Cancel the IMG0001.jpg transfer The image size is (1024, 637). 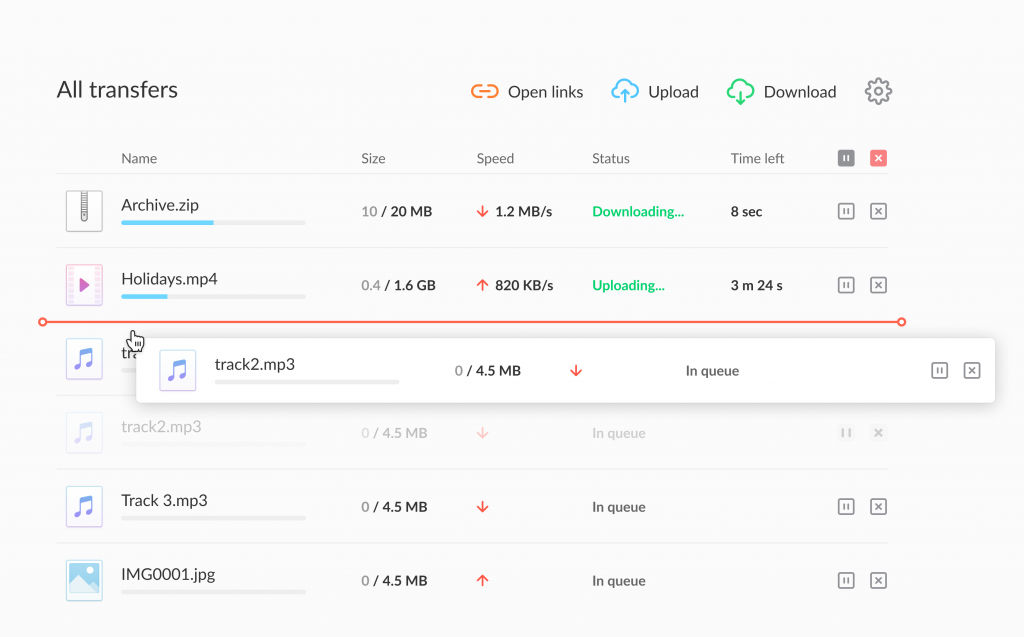pyautogui.click(x=878, y=580)
